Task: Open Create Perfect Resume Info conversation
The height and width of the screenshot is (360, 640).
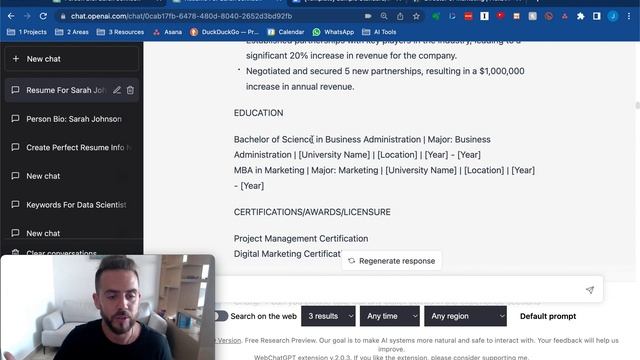Action: tap(71, 147)
